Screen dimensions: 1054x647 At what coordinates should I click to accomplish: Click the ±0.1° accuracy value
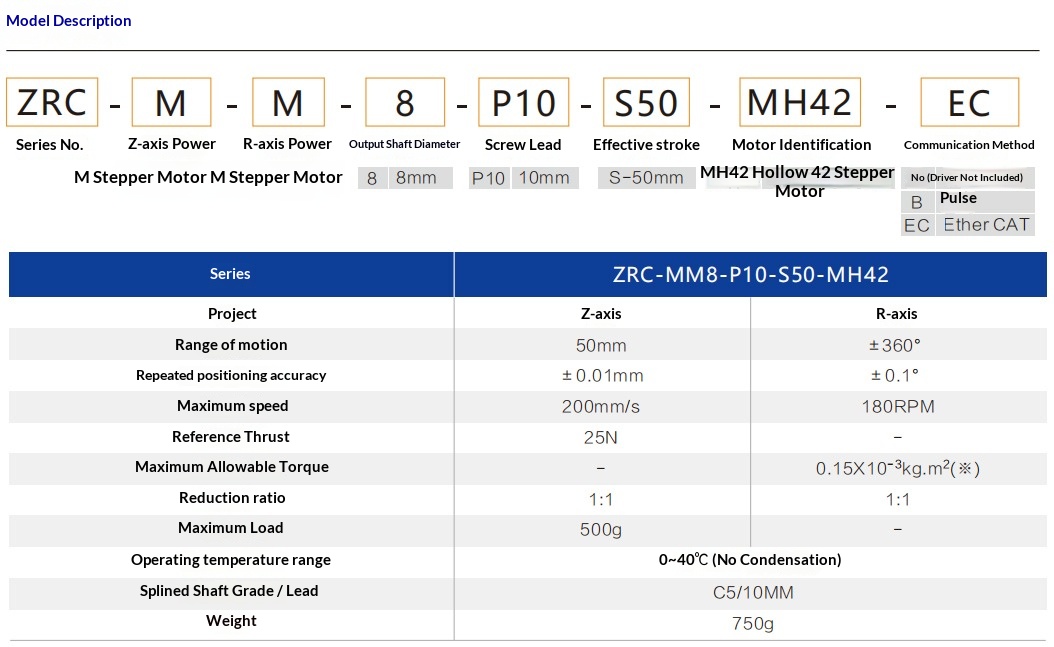pyautogui.click(x=895, y=376)
